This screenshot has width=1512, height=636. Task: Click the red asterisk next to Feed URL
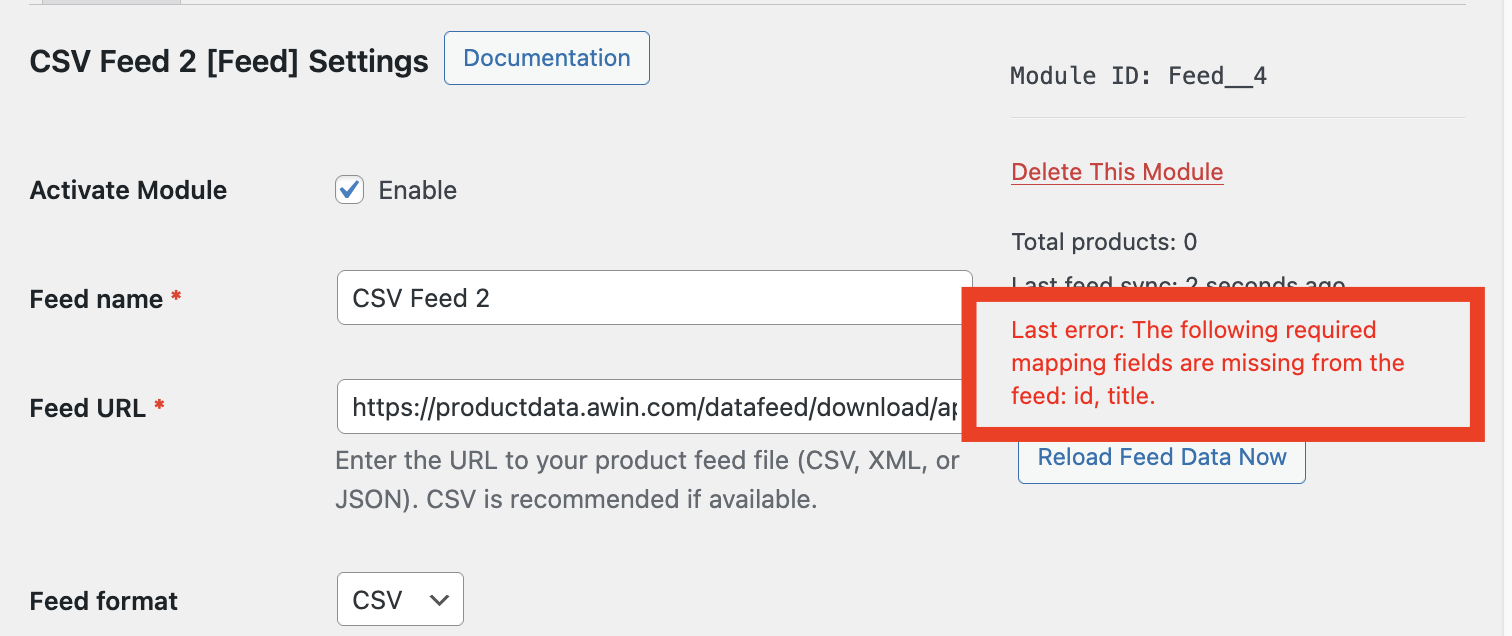160,406
